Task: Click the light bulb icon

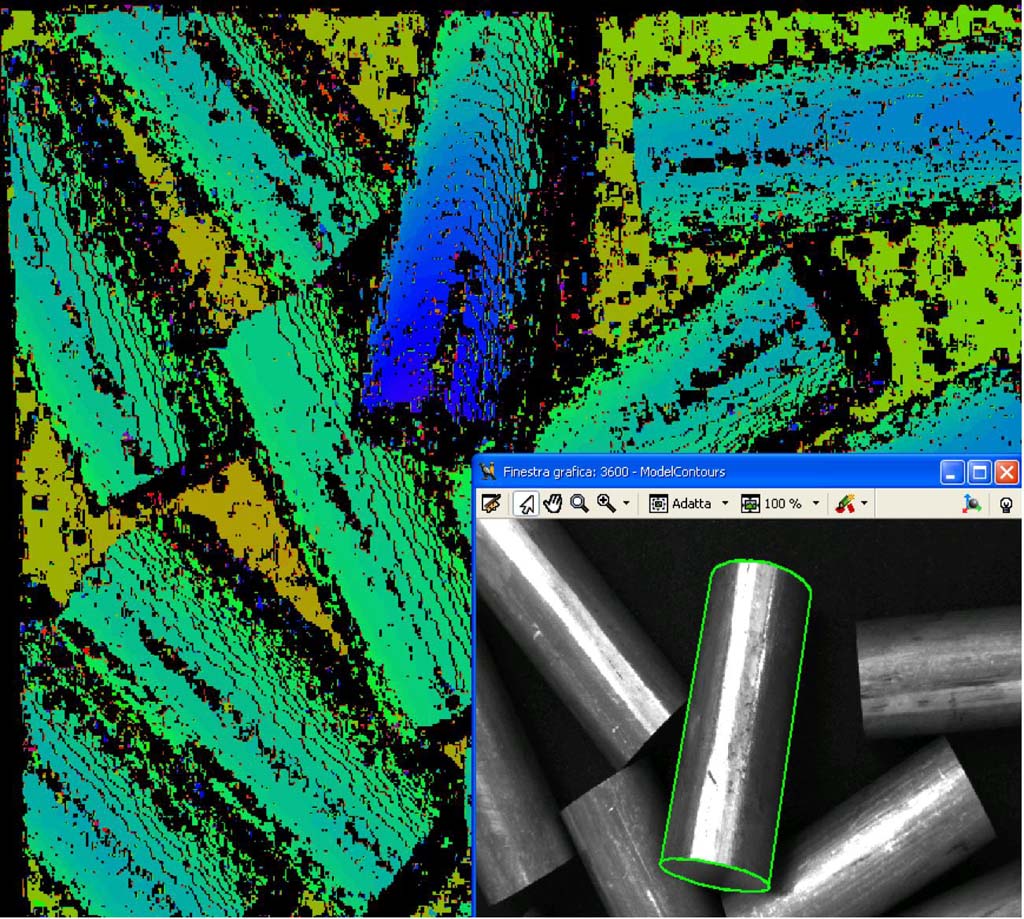Action: click(x=1006, y=504)
